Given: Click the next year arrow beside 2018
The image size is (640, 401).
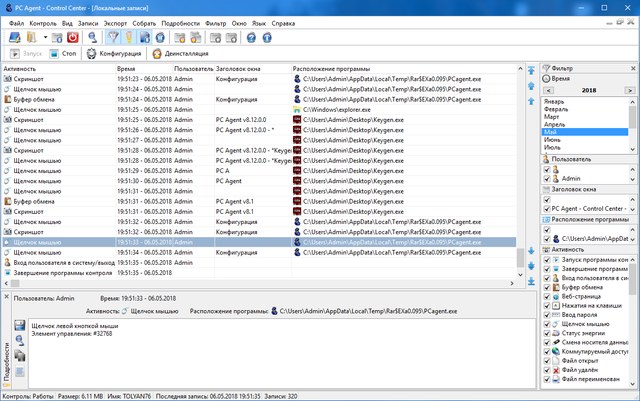Looking at the screenshot, I should coord(627,88).
